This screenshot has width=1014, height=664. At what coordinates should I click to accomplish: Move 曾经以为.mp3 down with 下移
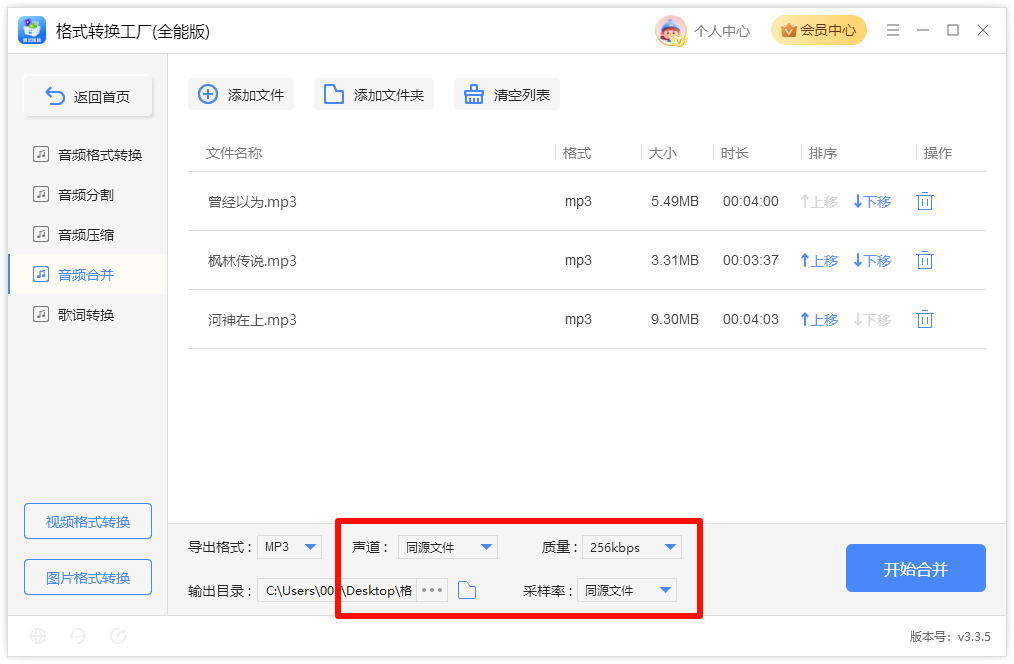pos(872,202)
